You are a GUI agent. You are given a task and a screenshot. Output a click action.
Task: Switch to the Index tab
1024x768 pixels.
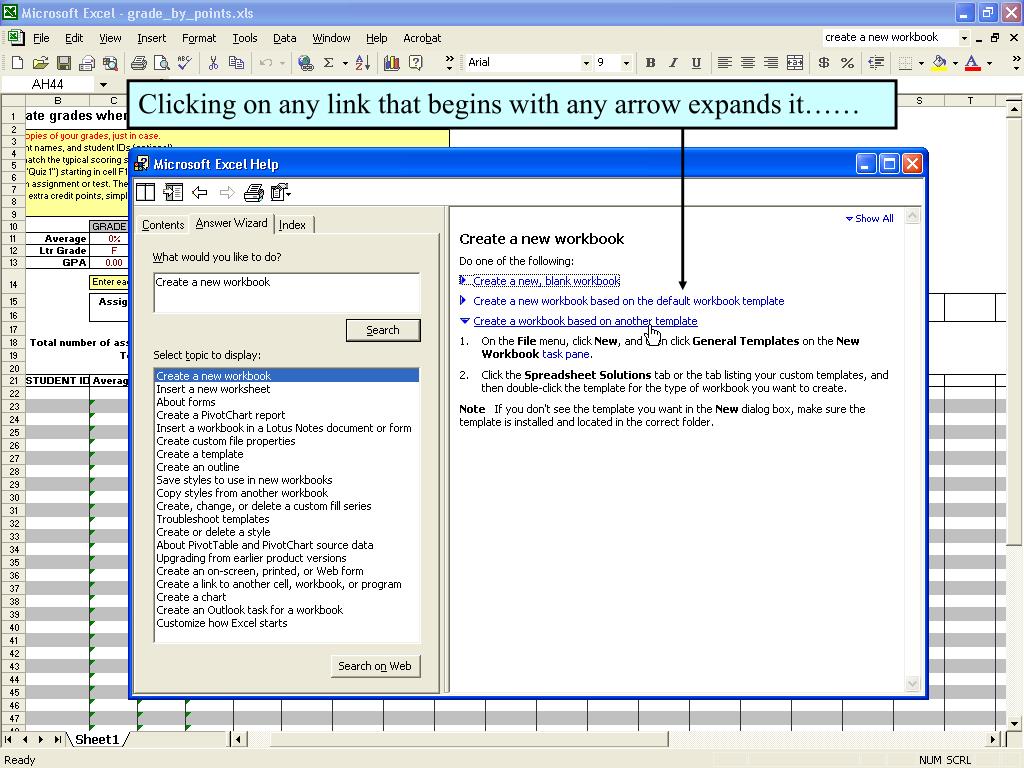tap(293, 225)
